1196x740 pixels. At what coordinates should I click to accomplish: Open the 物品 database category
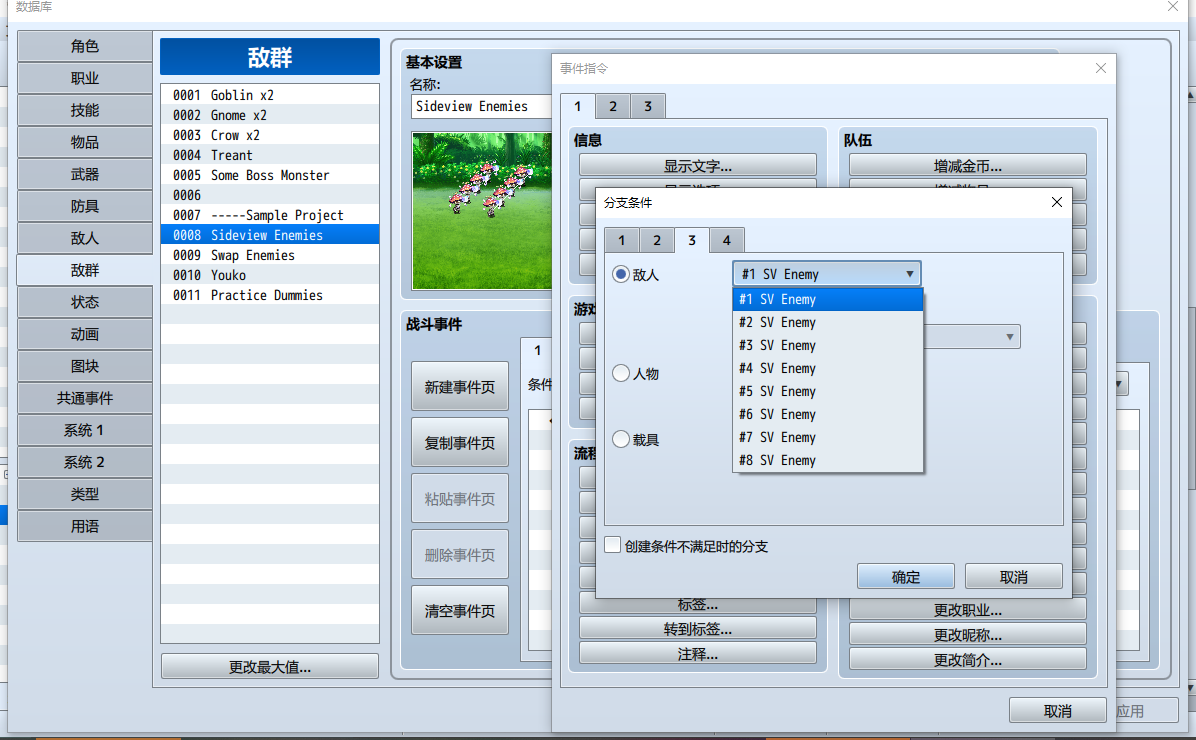(x=85, y=142)
